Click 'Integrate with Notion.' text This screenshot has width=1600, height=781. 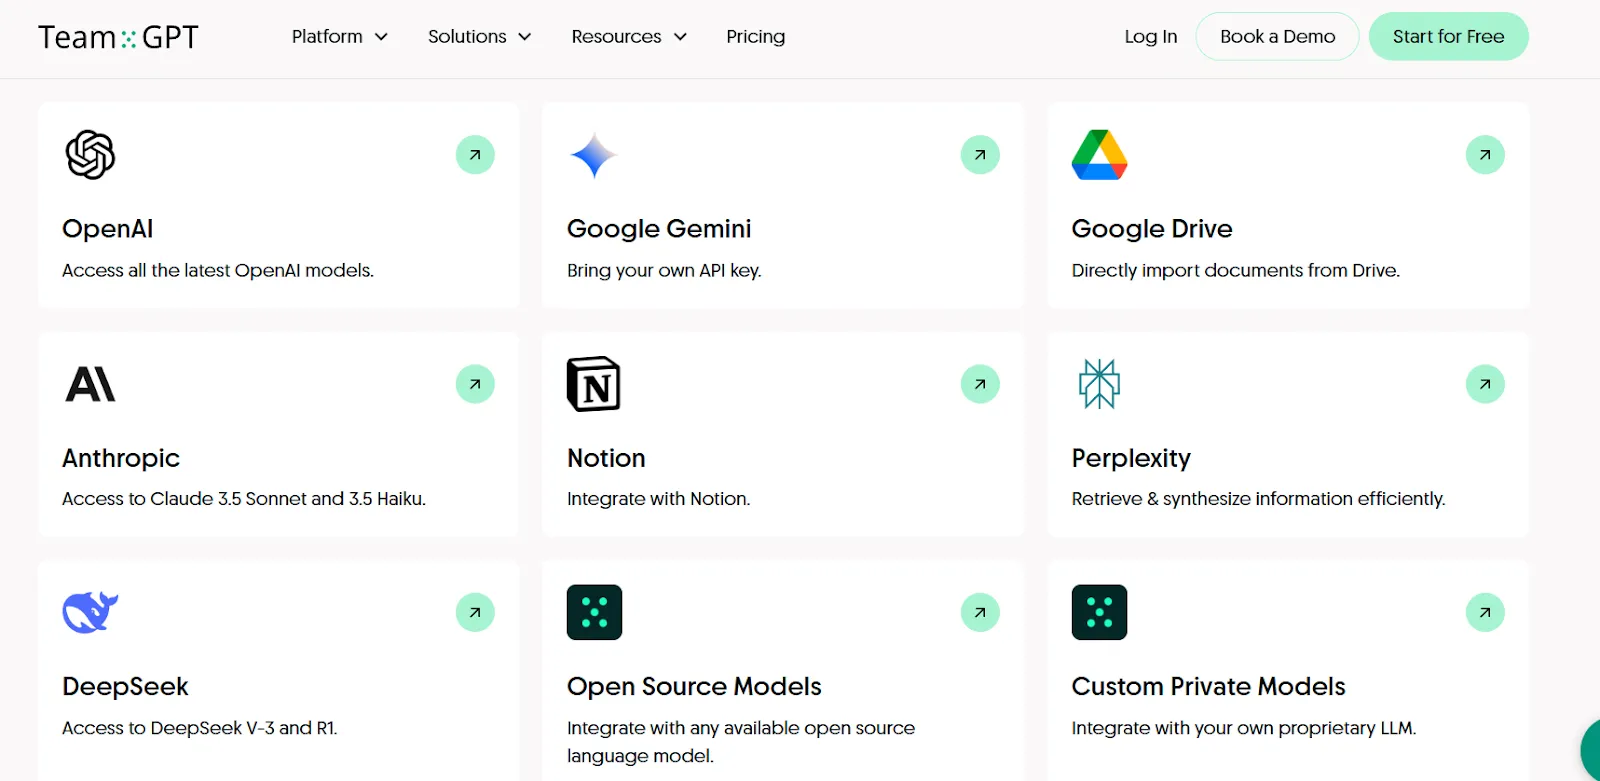pos(658,499)
